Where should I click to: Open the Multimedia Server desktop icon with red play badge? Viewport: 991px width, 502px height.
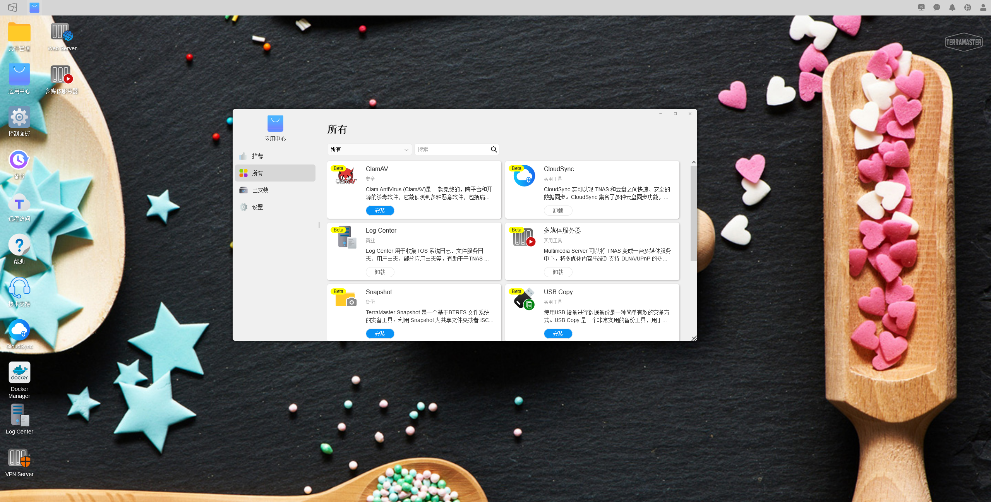pyautogui.click(x=61, y=75)
